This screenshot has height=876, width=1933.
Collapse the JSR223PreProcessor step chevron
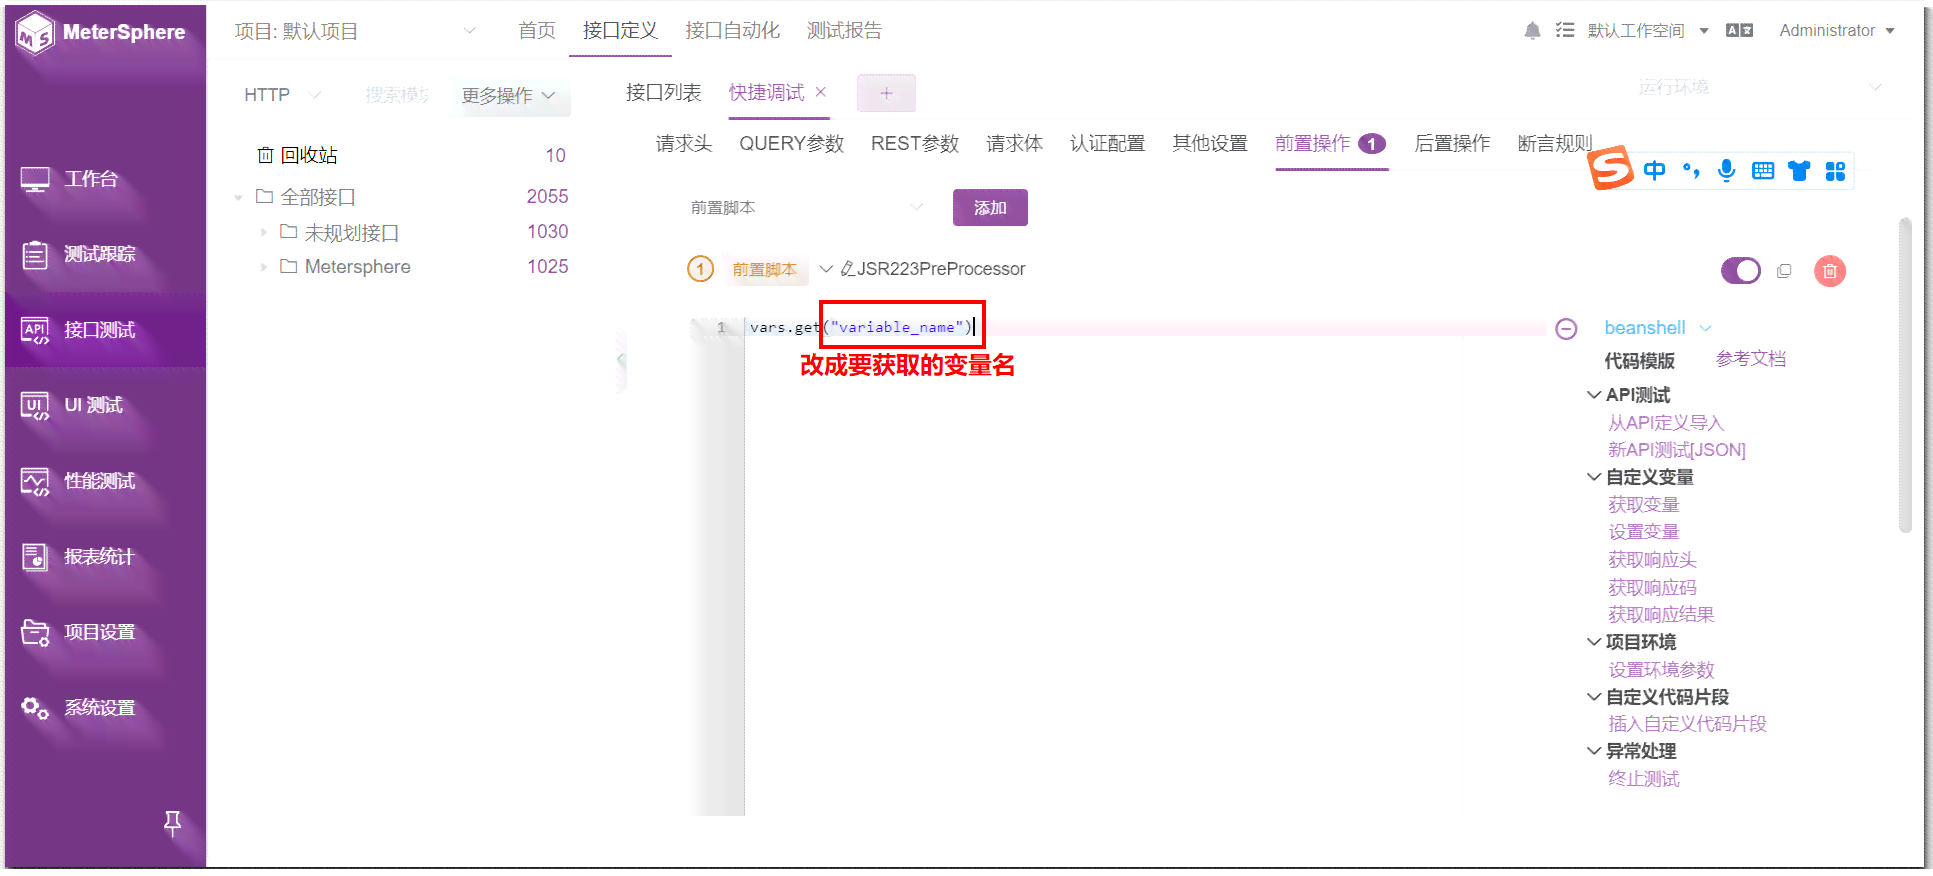(826, 269)
